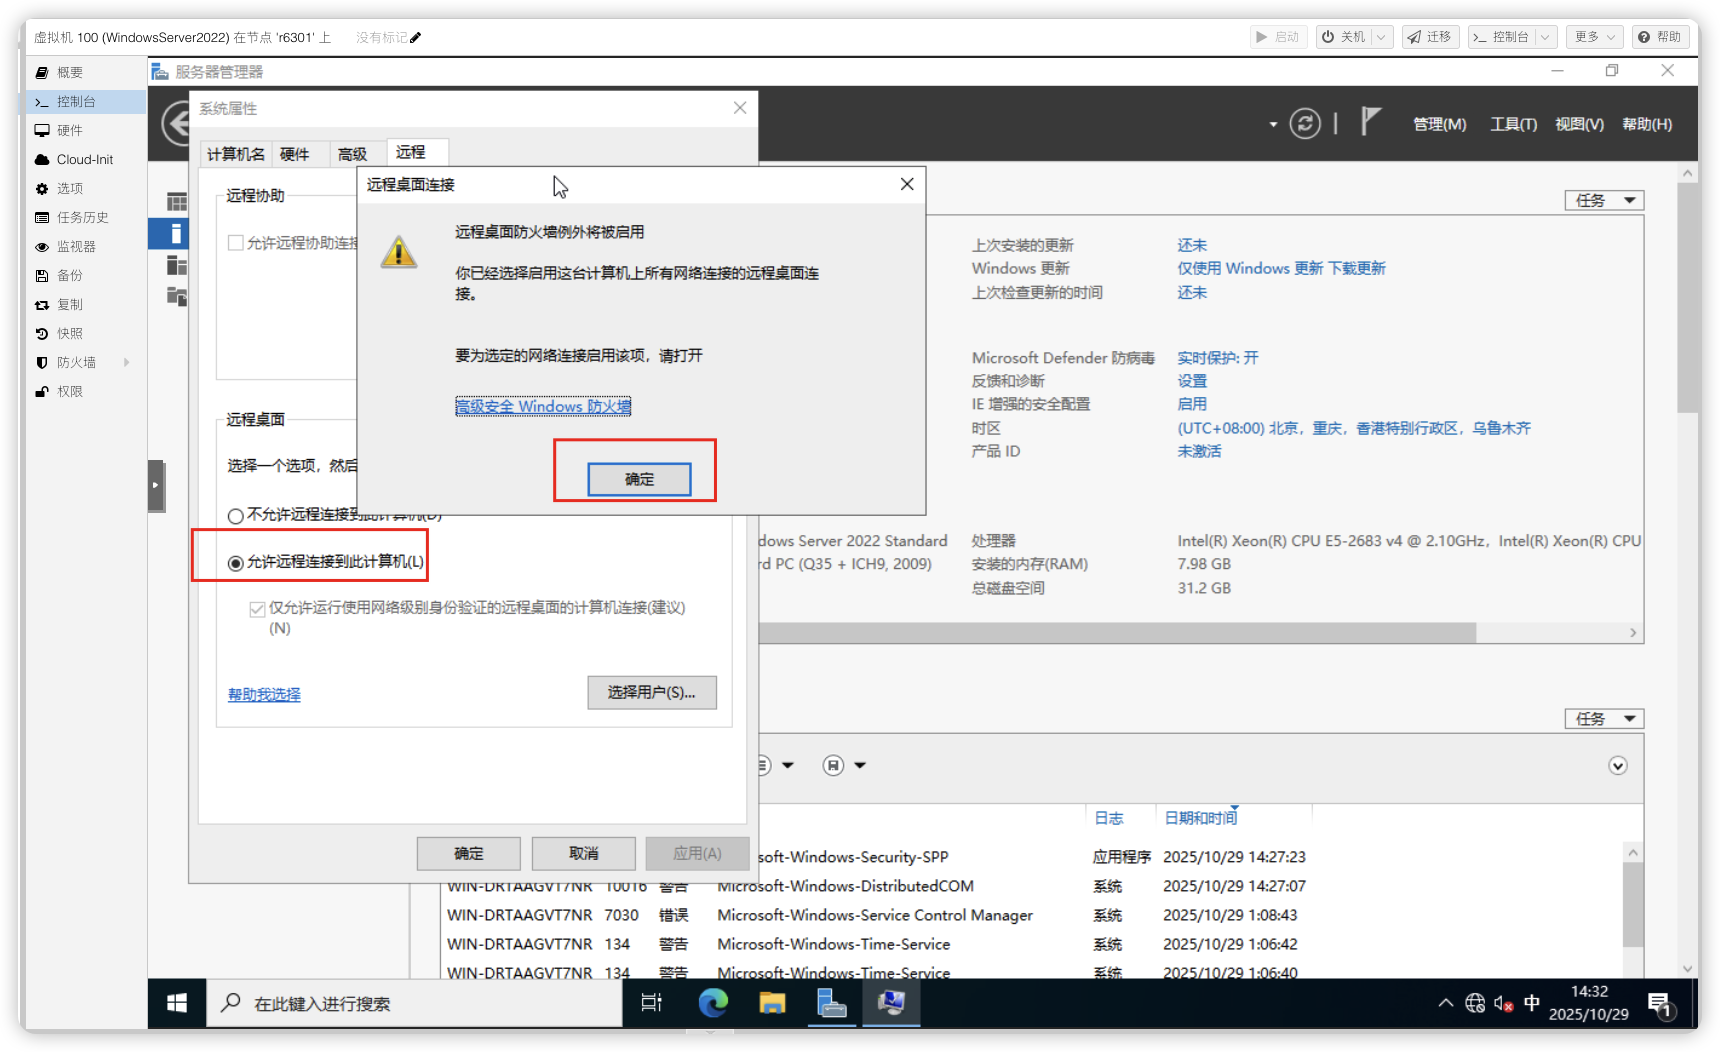
Task: Open the notification center icon
Action: tap(1660, 1004)
